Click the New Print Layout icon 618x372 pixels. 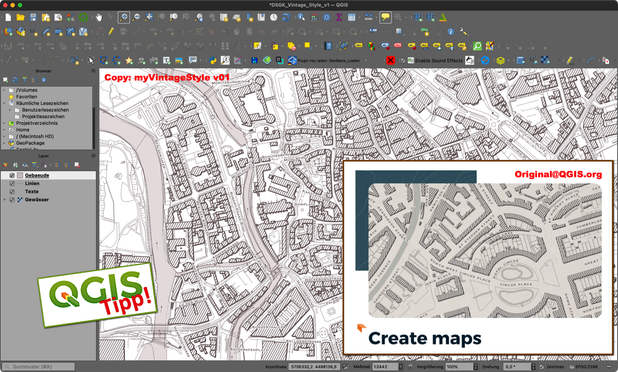point(46,17)
